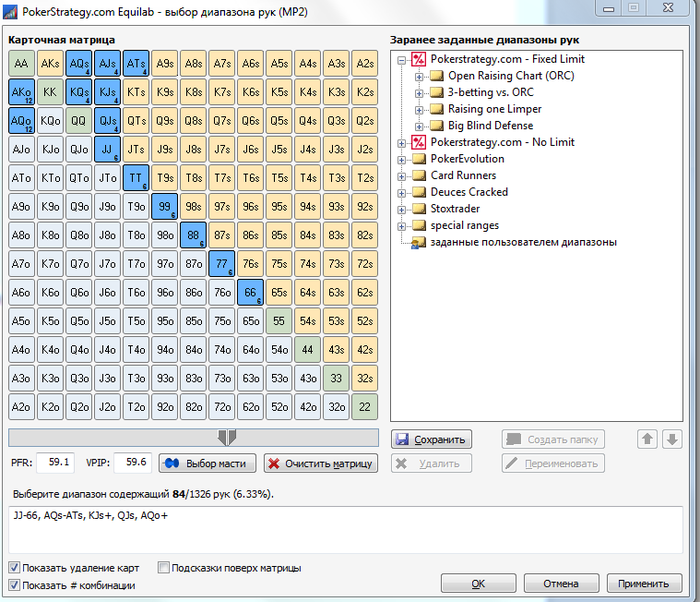The image size is (700, 602).
Task: Move selected range up with arrow icon
Action: (647, 439)
